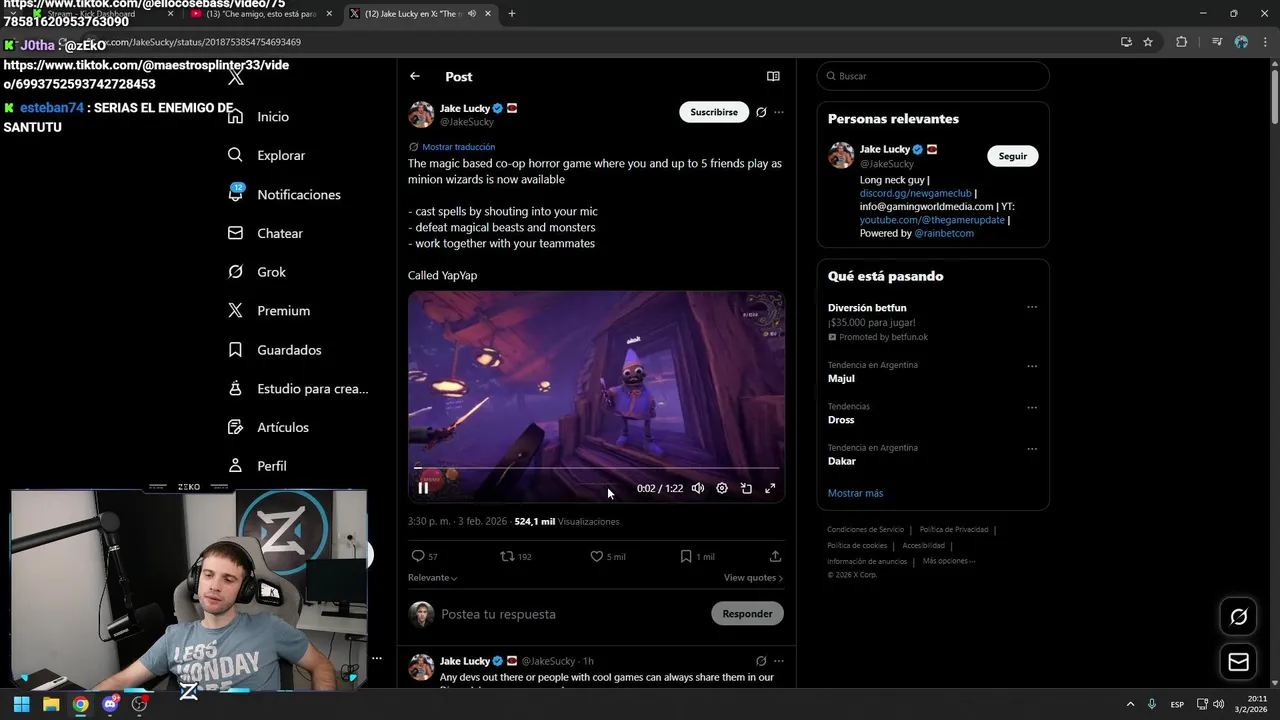Open Guardados bookmark icon in sidebar
Screen dimensions: 1280x720
[x=235, y=350]
